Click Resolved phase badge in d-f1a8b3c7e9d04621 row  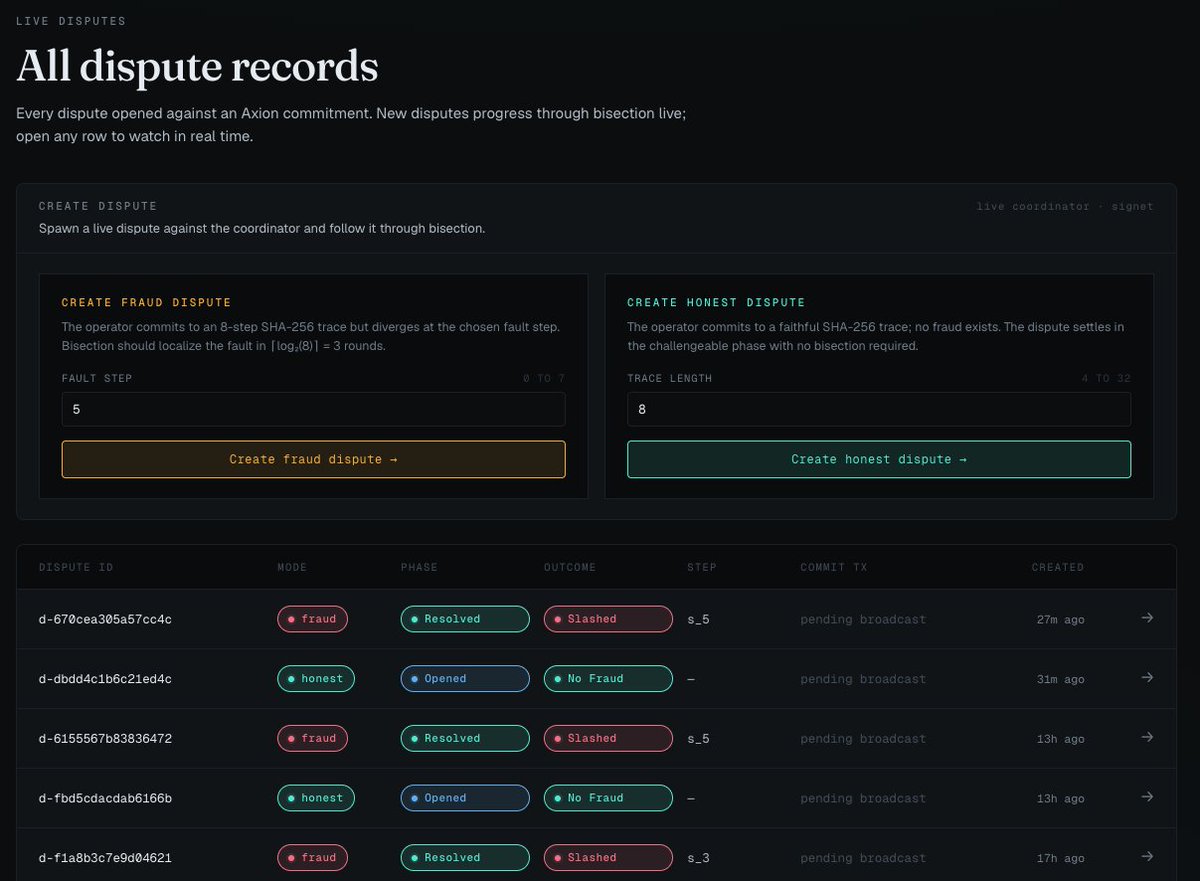click(465, 858)
